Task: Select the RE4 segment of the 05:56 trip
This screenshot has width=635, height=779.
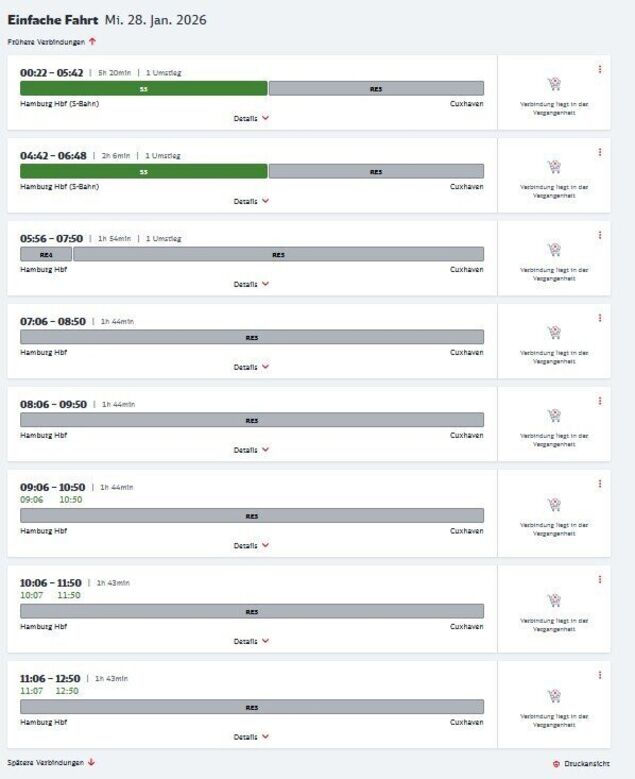Action: click(x=46, y=254)
